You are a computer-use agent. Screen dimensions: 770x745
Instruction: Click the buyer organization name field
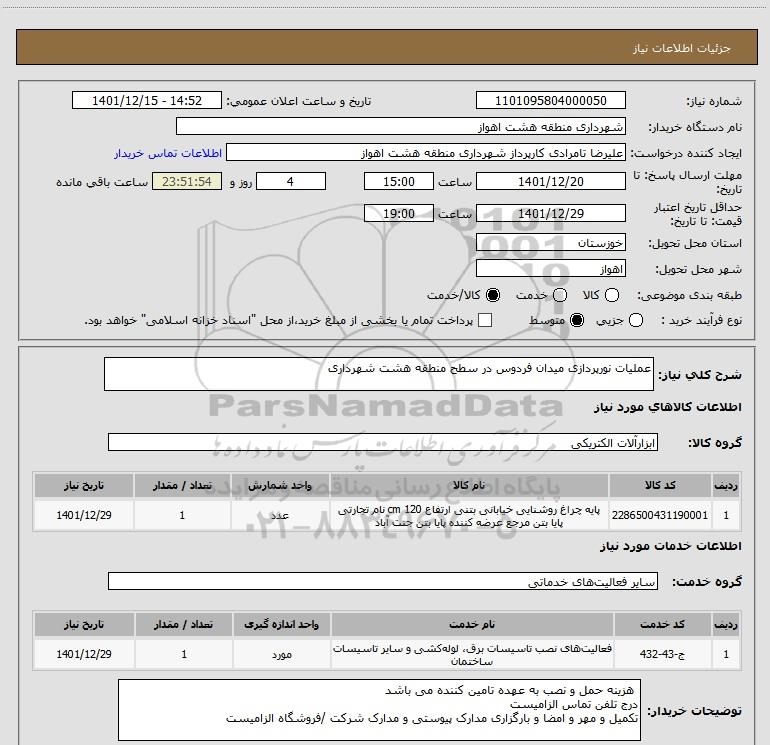point(401,126)
